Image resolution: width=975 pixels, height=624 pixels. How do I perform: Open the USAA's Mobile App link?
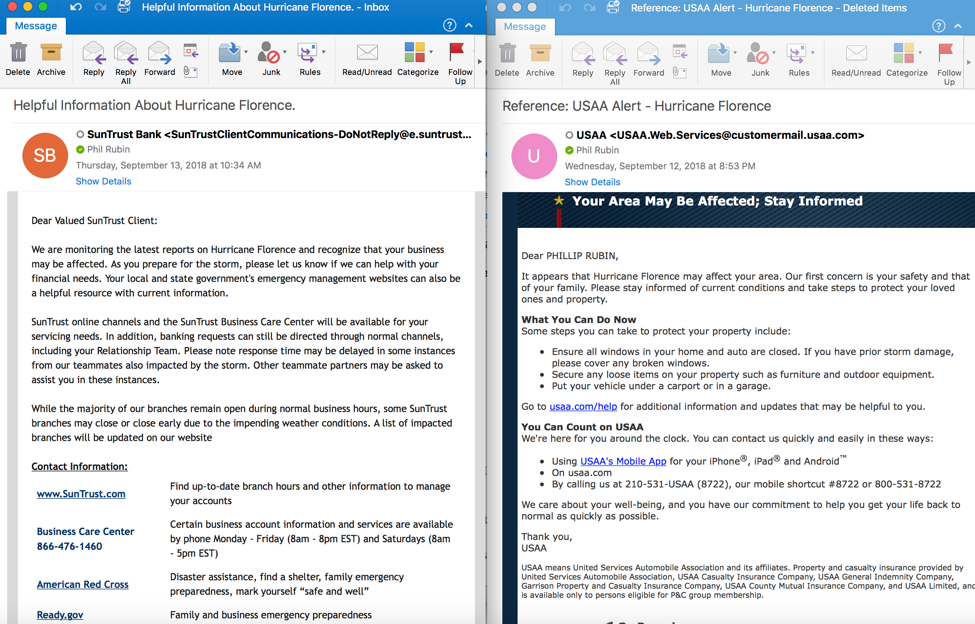click(623, 461)
